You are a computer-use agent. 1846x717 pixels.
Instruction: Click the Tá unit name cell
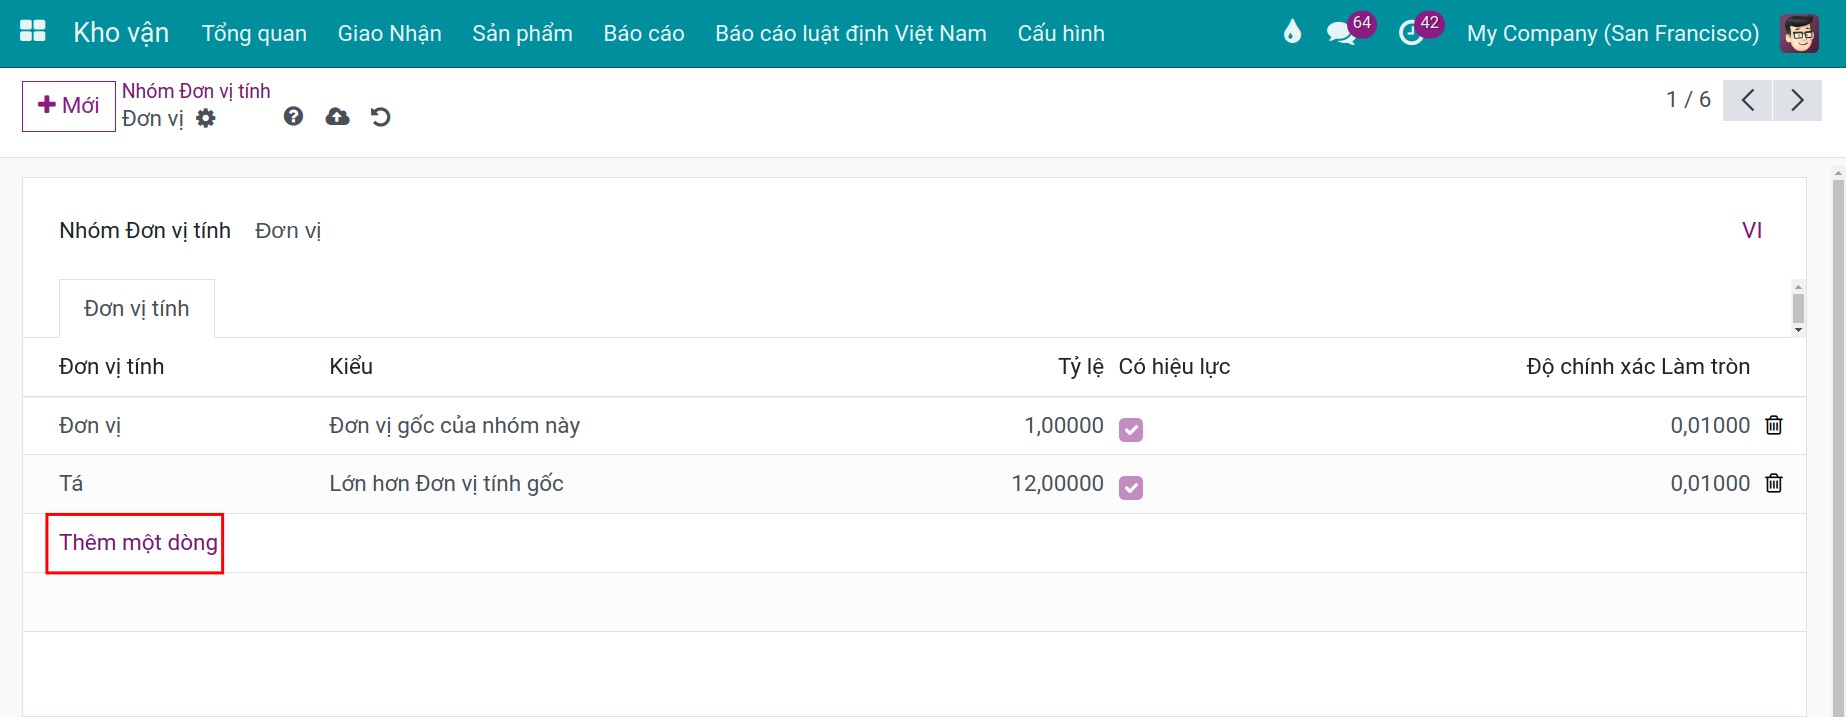coord(71,483)
